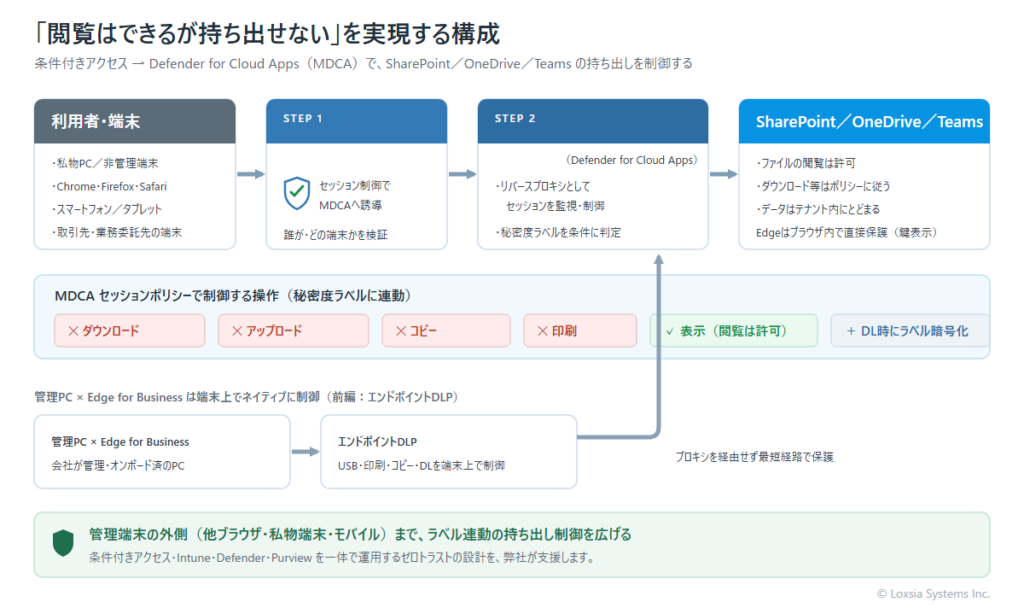This screenshot has width=1024, height=608.
Task: Click the green shield icon in the bottom banner
Action: tap(63, 543)
